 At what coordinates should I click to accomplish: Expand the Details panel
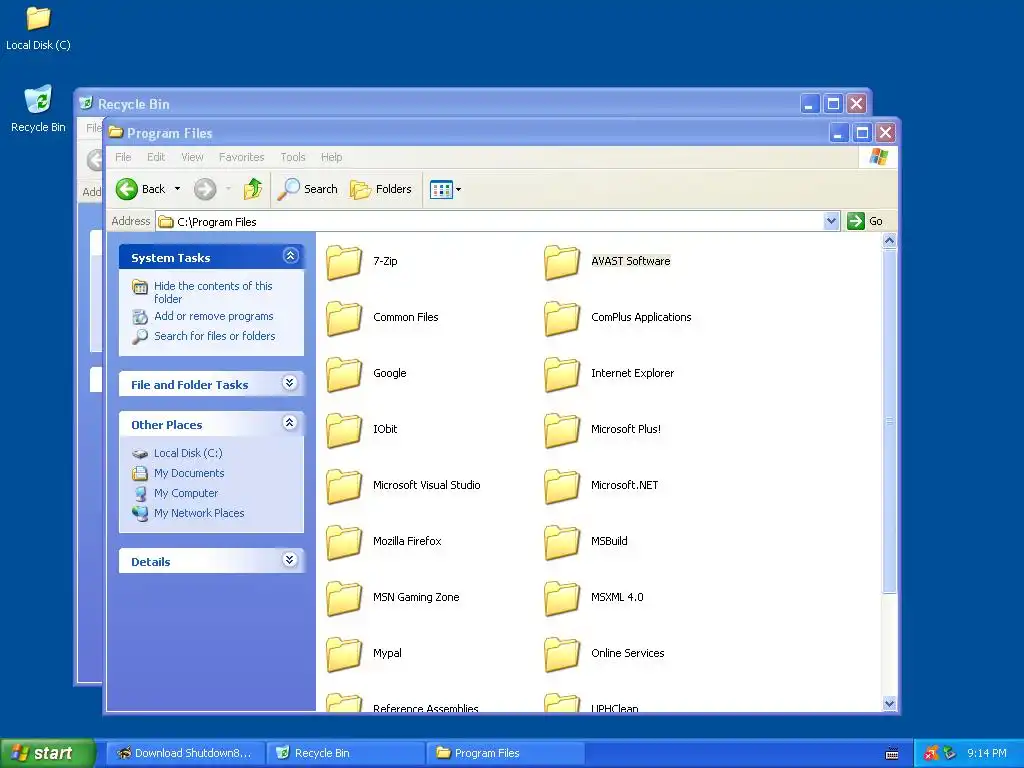290,560
